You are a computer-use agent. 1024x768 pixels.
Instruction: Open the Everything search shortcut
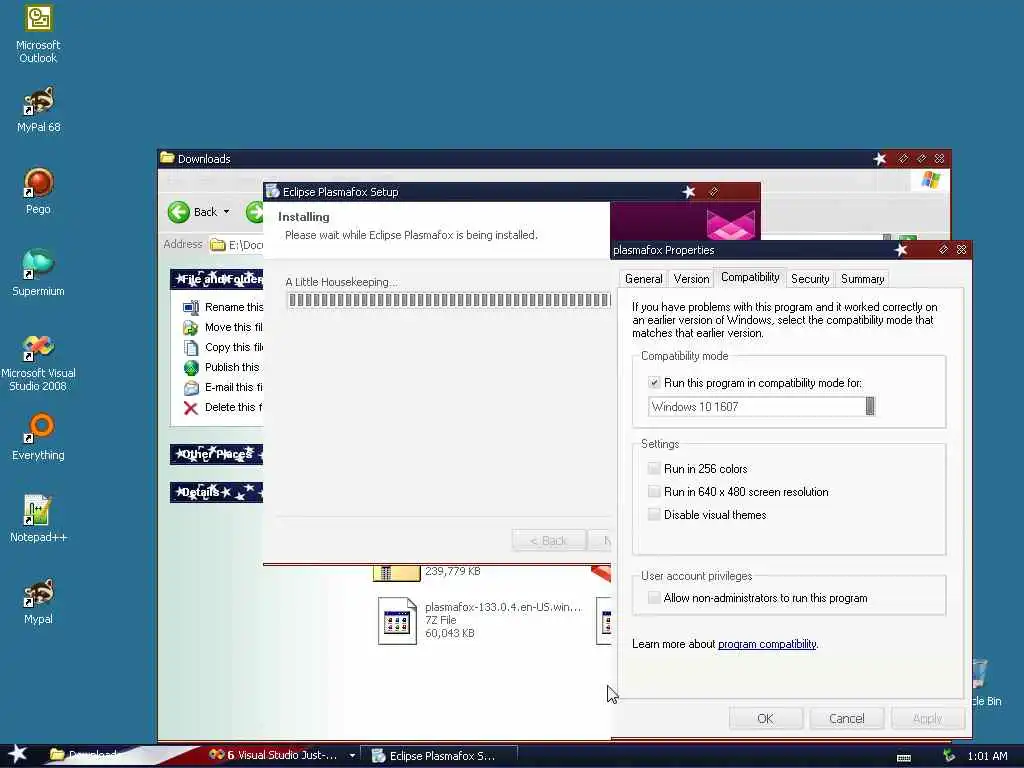point(38,437)
